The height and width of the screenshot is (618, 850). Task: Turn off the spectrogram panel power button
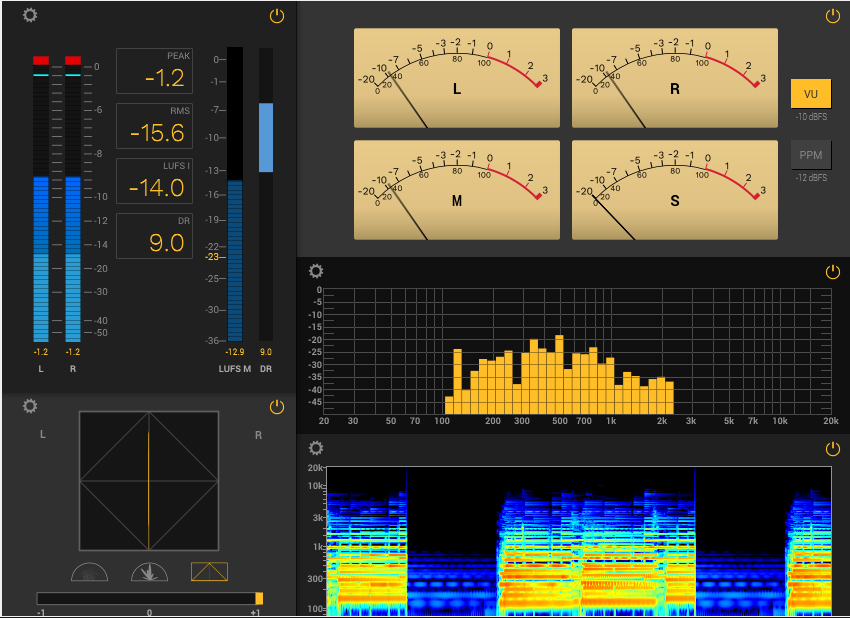[832, 449]
